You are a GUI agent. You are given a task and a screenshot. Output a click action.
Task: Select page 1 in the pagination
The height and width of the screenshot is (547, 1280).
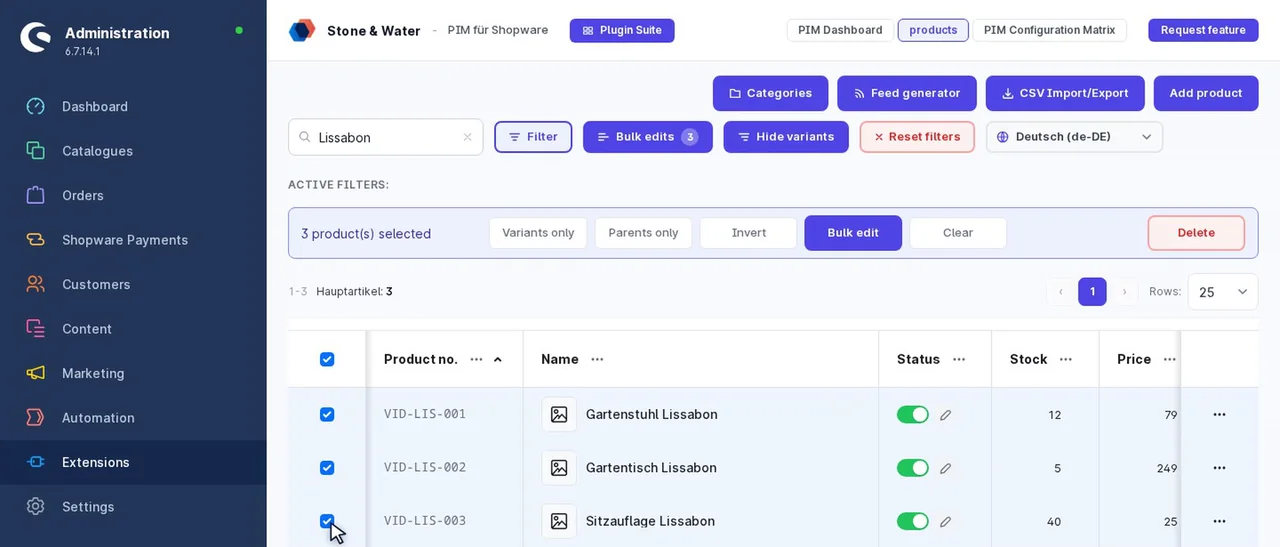tap(1092, 292)
